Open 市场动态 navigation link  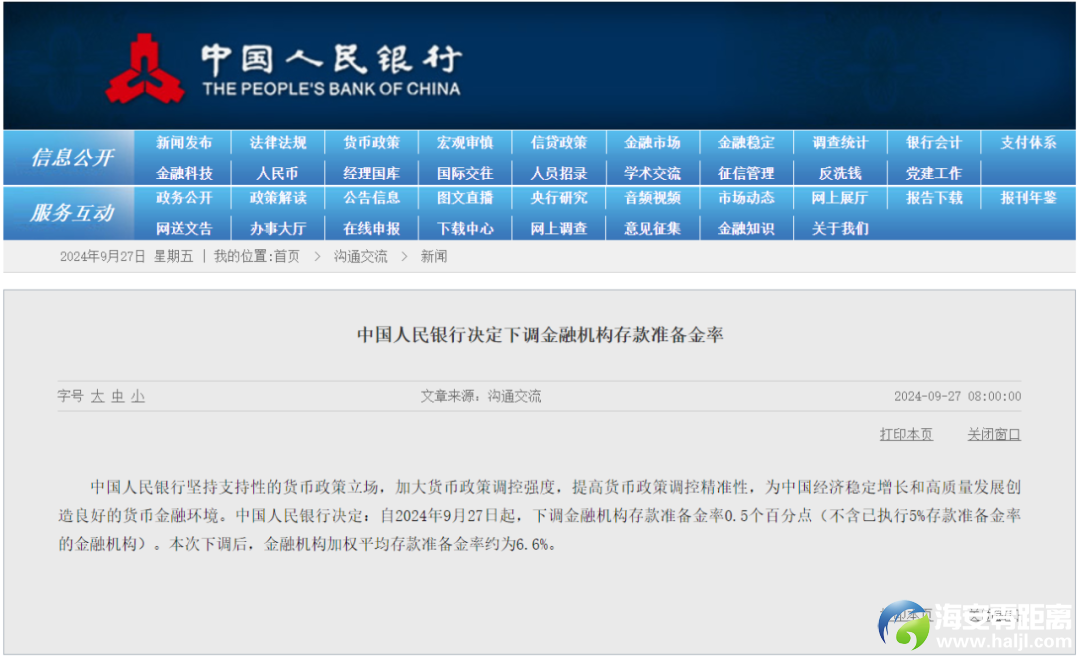746,198
